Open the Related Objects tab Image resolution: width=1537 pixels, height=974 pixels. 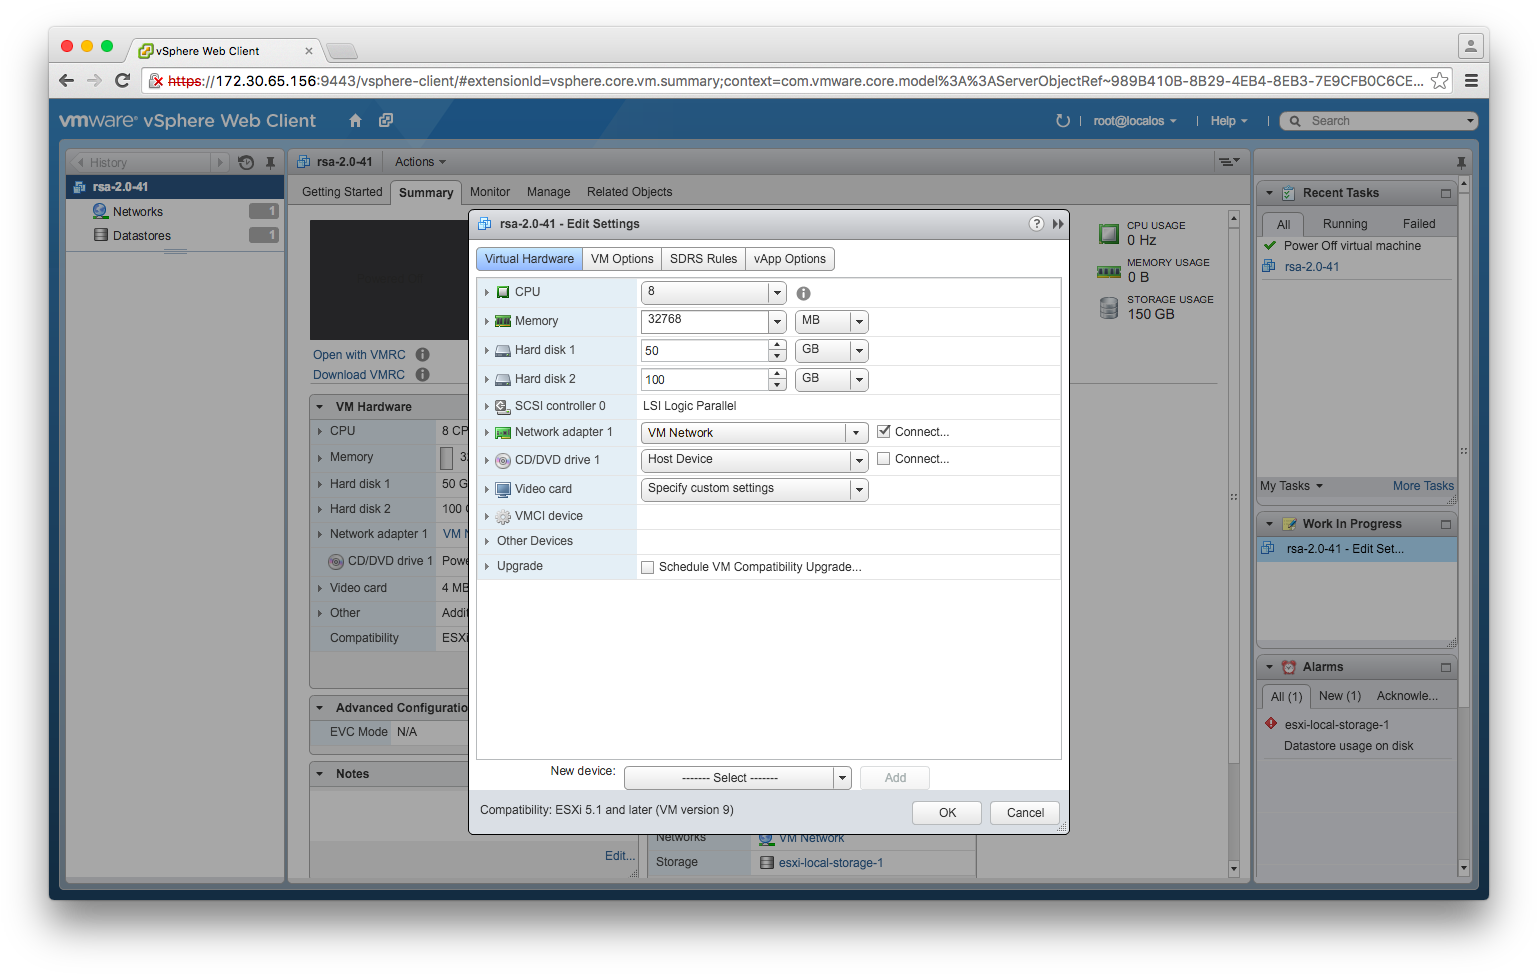(x=629, y=192)
